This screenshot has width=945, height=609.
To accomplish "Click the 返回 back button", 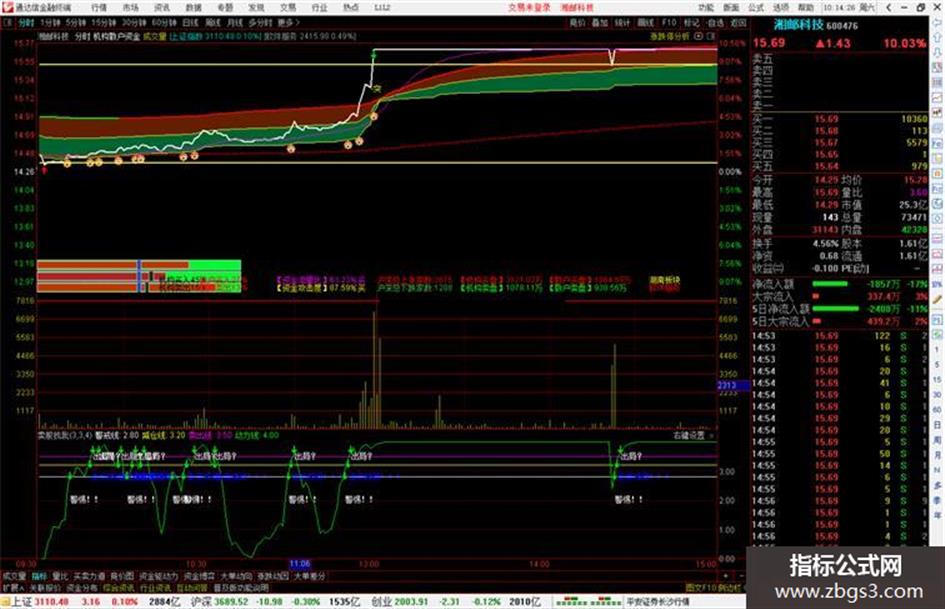I will (x=738, y=22).
